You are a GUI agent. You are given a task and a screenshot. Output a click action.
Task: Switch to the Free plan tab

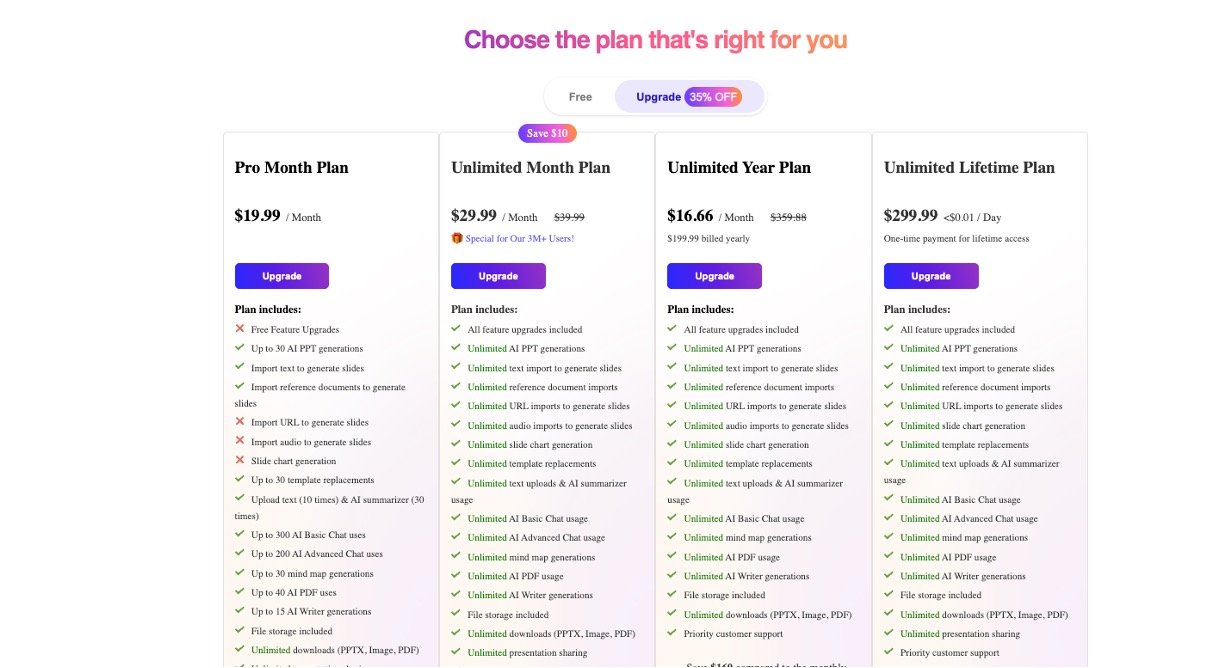coord(580,97)
